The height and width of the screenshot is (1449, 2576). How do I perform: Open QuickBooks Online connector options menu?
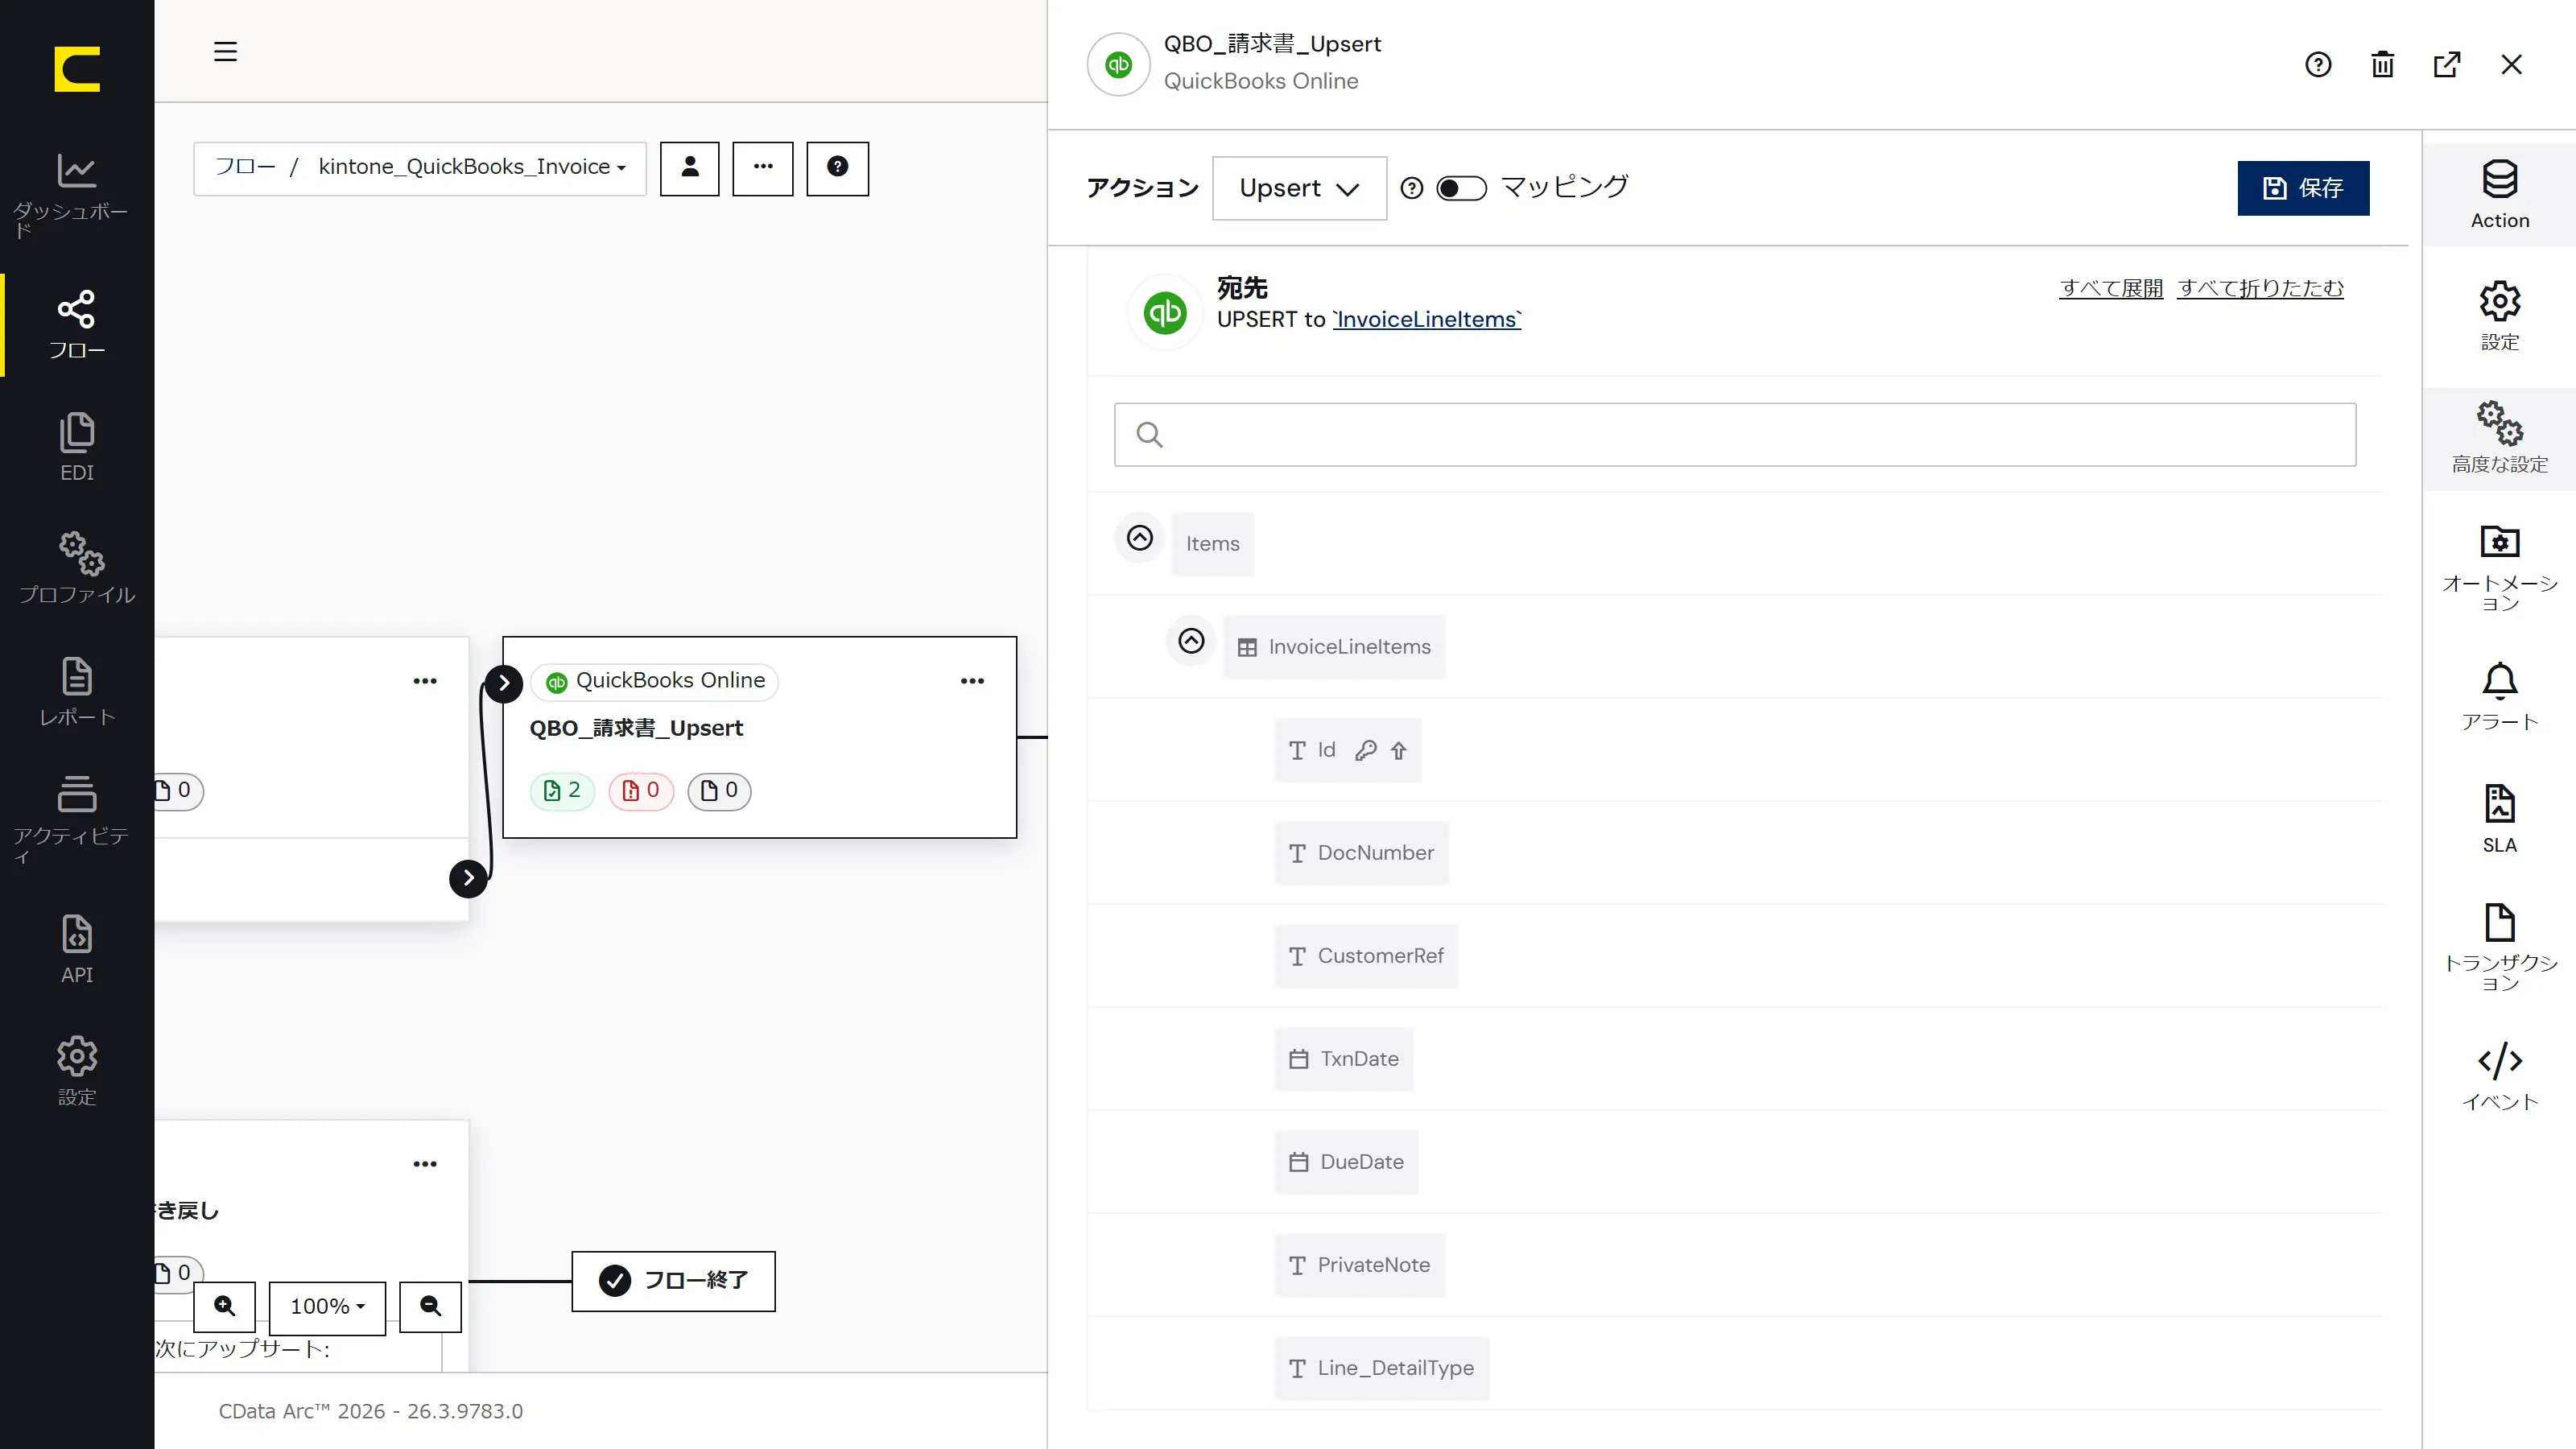[972, 681]
